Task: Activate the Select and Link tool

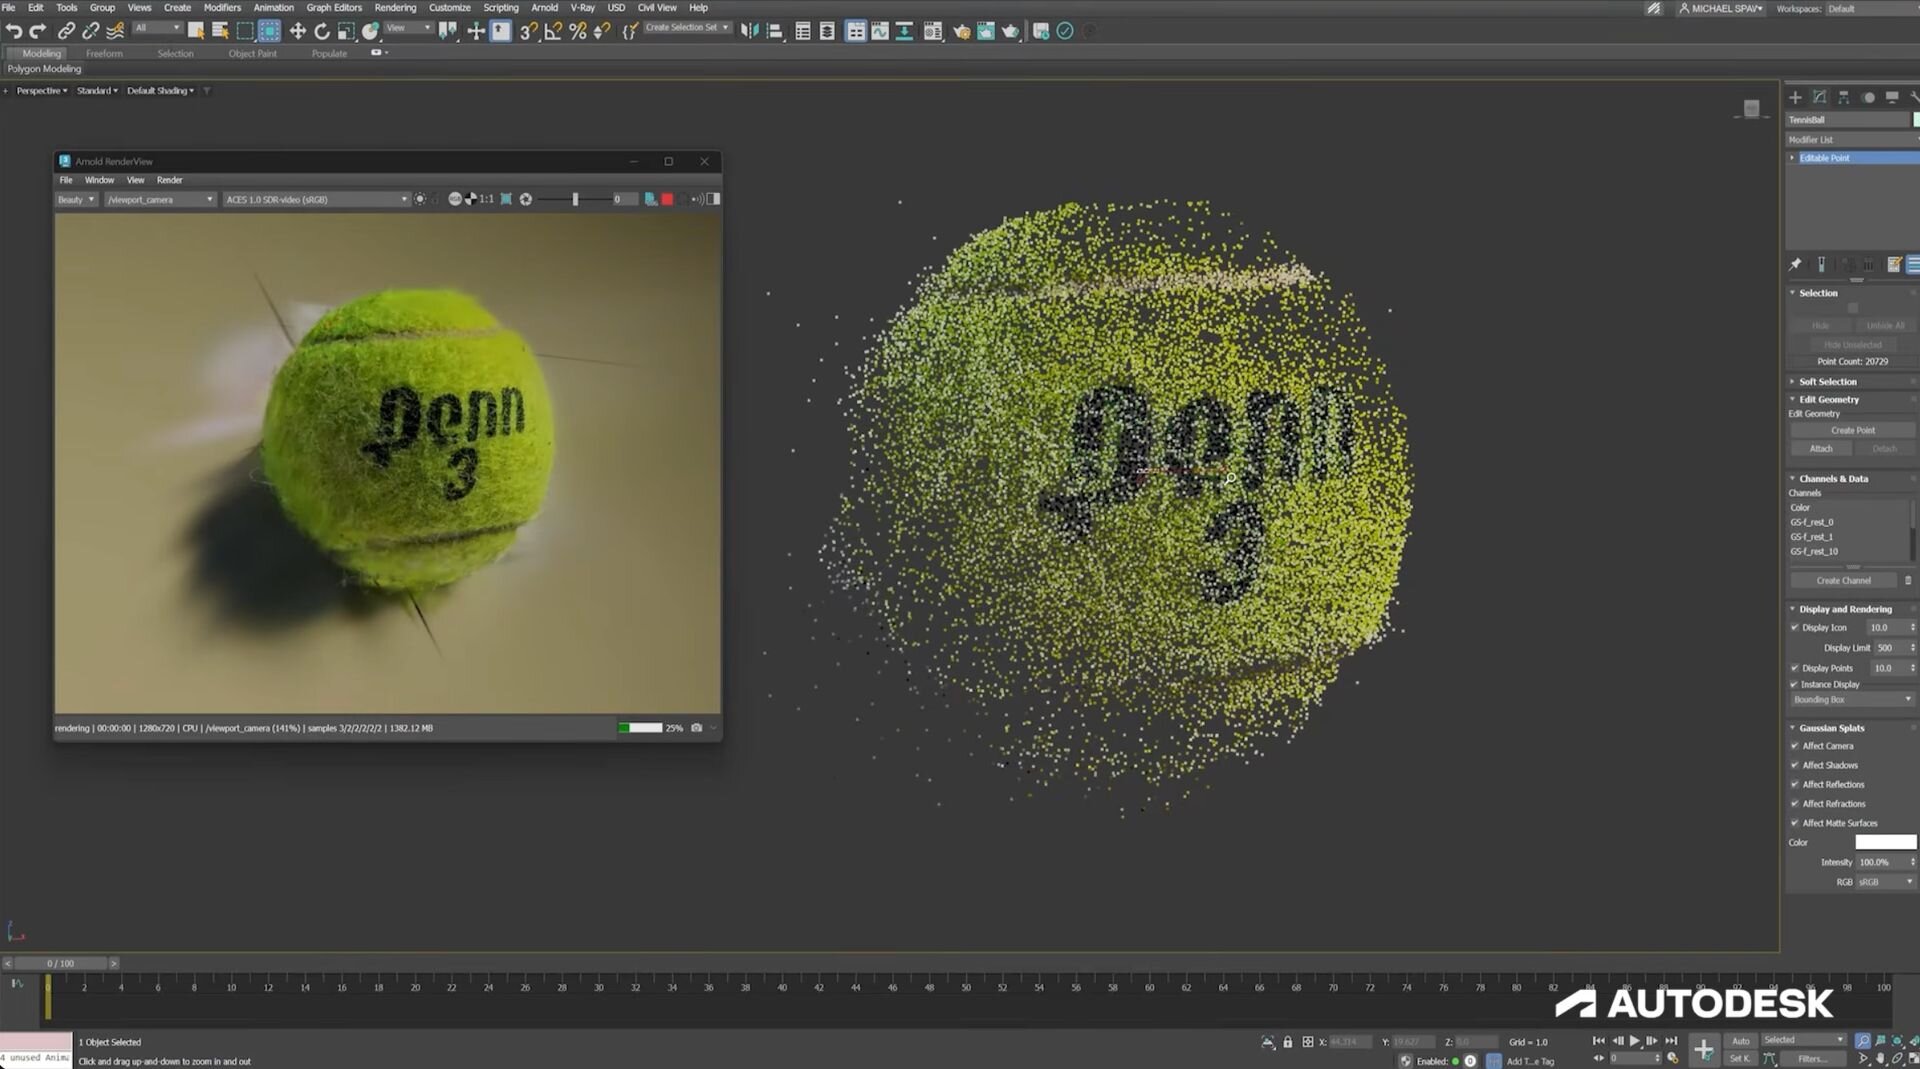Action: (x=66, y=31)
